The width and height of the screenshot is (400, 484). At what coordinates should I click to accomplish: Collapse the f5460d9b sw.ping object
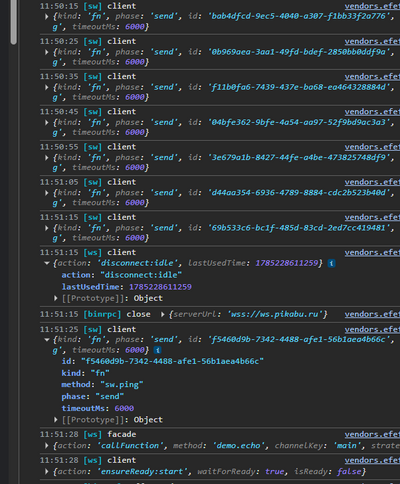pyautogui.click(x=47, y=340)
